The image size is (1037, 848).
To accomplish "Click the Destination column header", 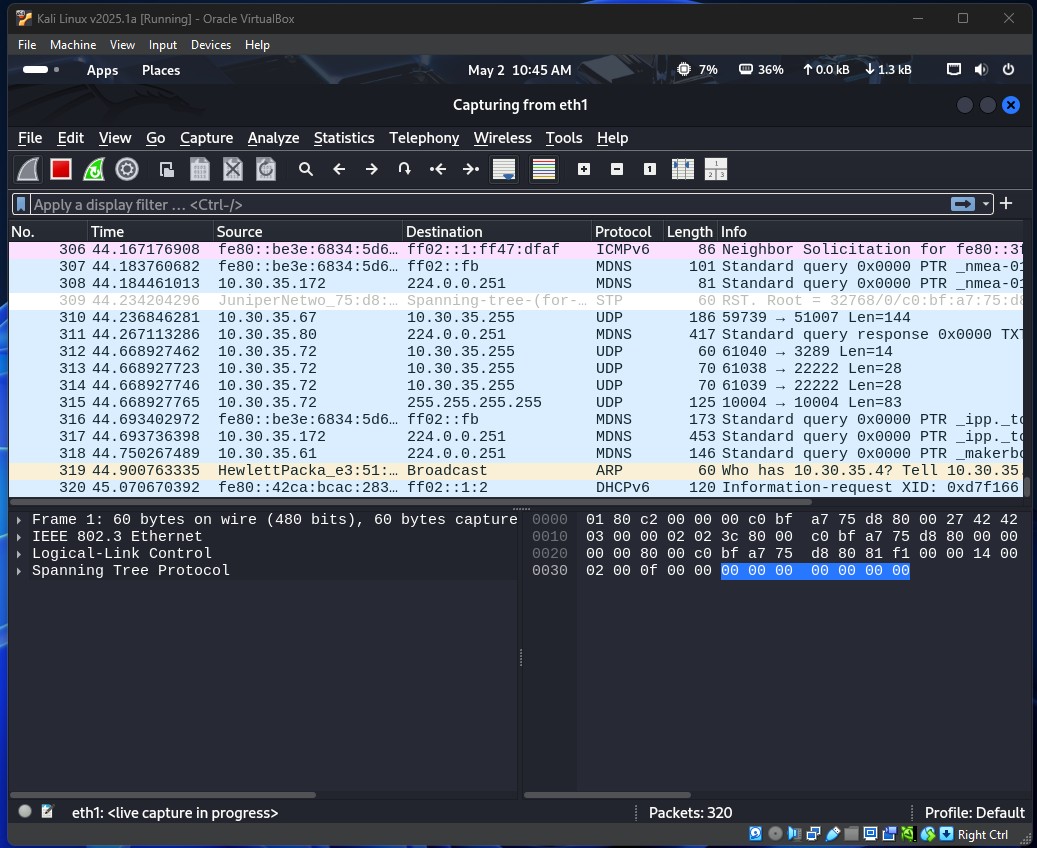I will click(x=497, y=232).
